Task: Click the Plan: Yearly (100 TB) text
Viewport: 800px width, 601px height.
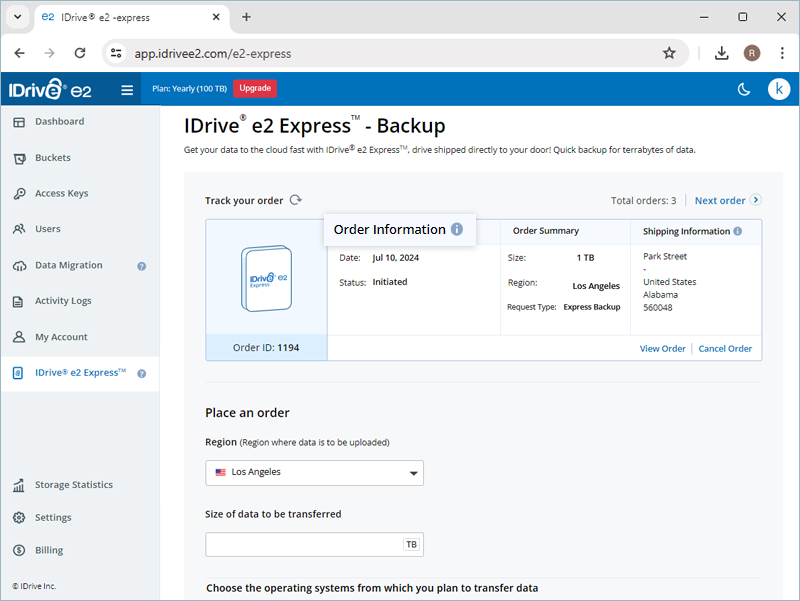Action: tap(189, 89)
